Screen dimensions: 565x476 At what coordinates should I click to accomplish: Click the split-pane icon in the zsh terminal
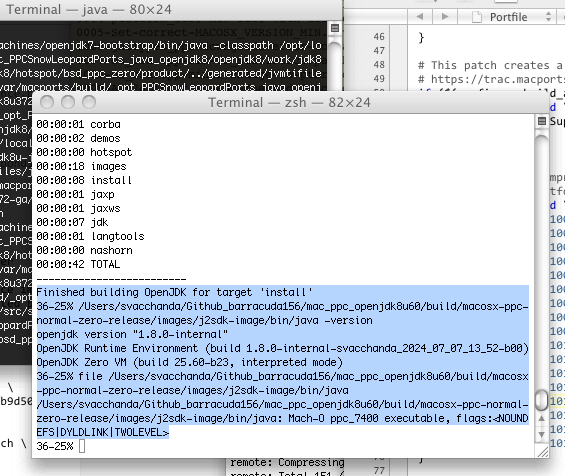tap(542, 121)
